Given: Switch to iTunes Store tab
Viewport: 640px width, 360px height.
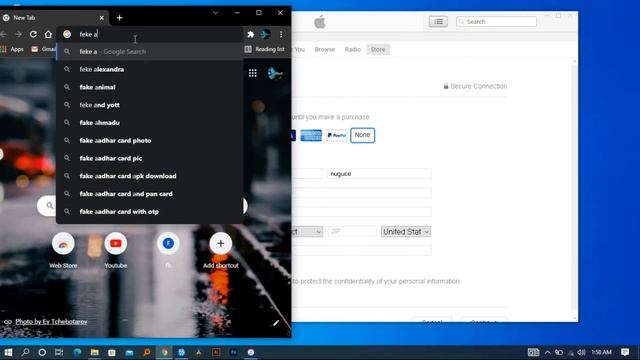Looking at the screenshot, I should tap(378, 49).
